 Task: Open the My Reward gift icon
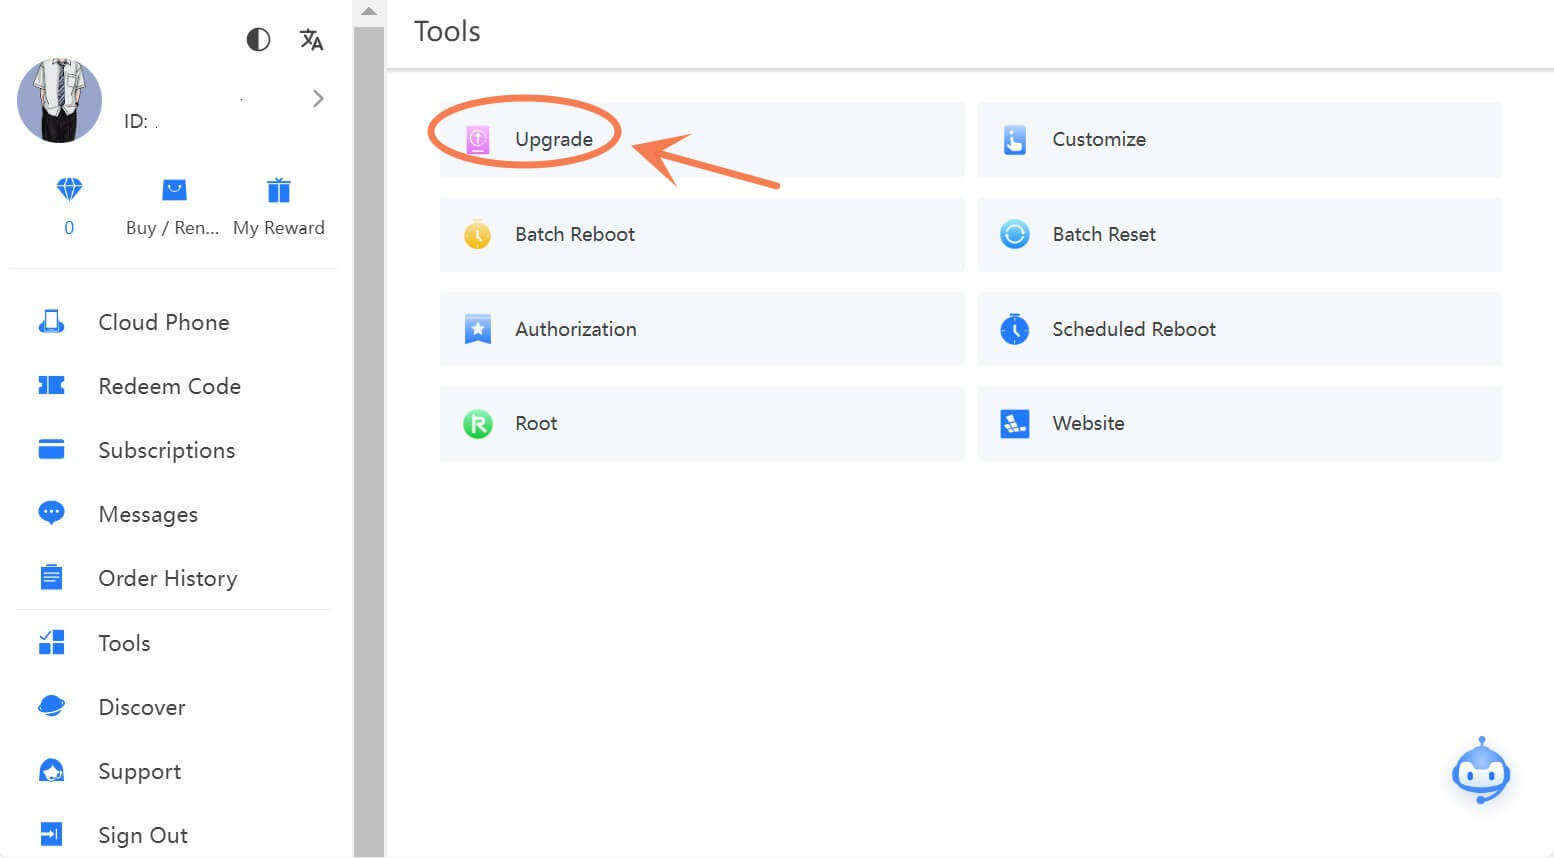click(279, 190)
